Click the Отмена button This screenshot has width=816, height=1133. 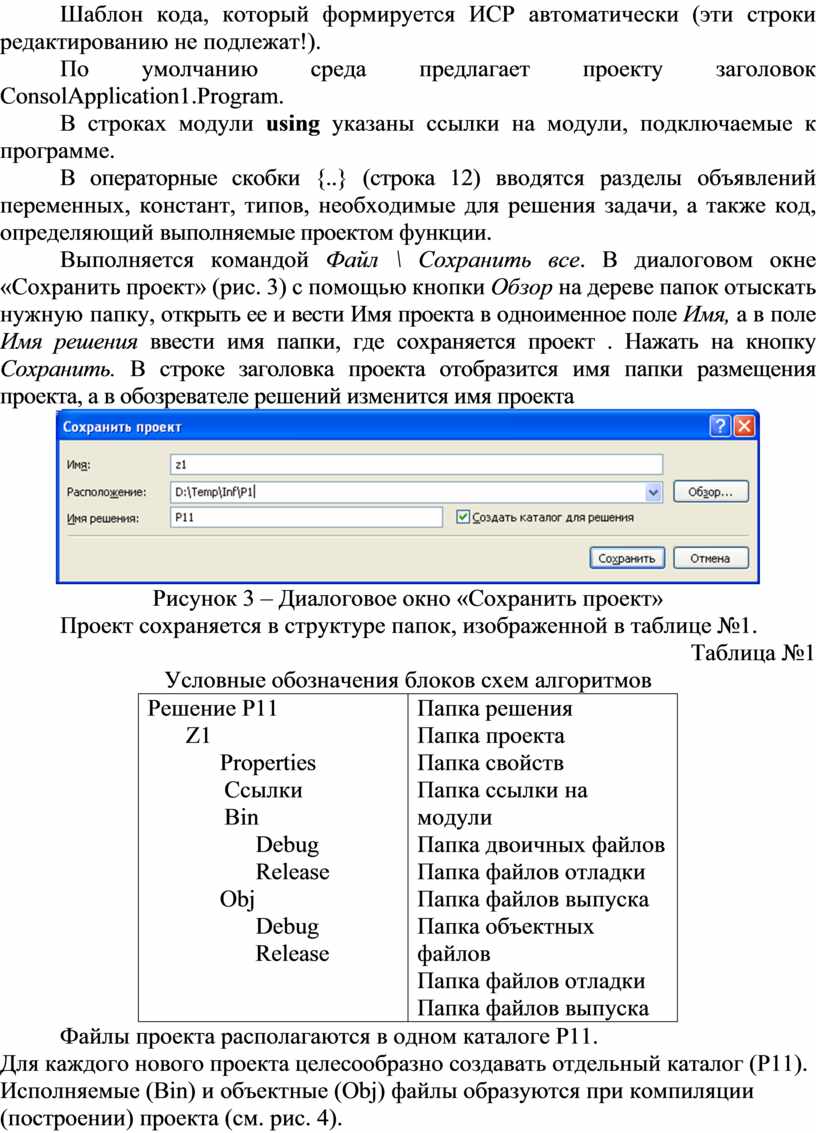coord(710,558)
